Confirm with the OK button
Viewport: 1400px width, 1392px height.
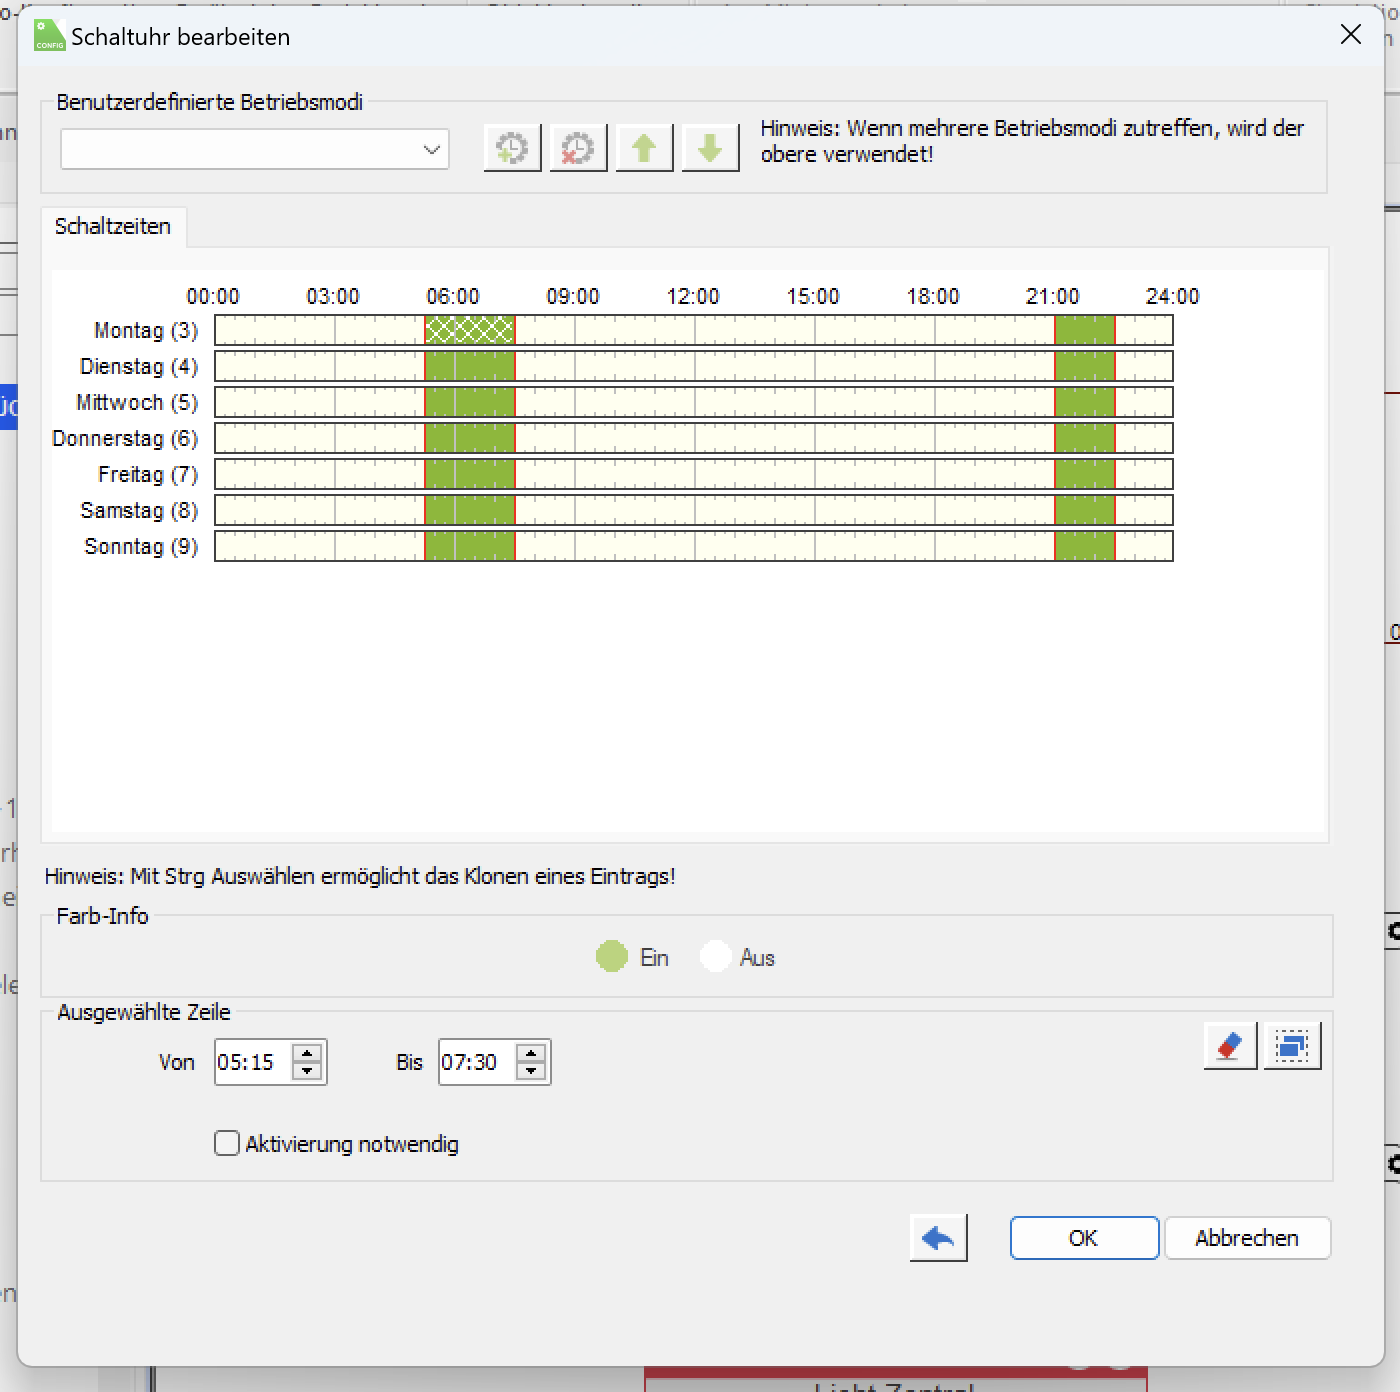(1084, 1238)
